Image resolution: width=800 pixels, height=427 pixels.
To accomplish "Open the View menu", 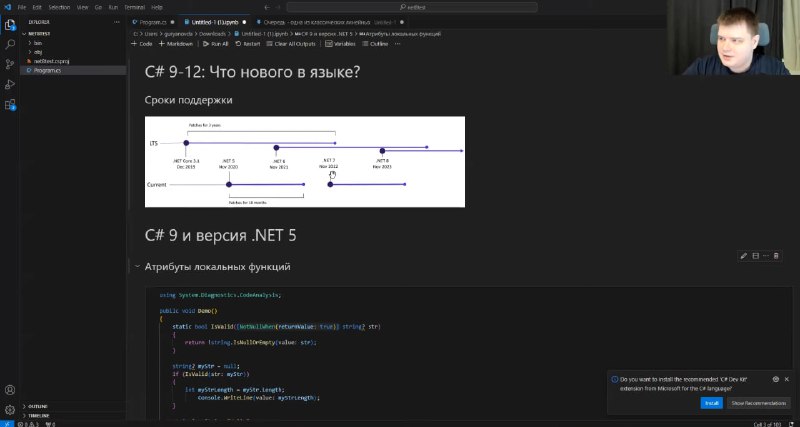I will [82, 7].
